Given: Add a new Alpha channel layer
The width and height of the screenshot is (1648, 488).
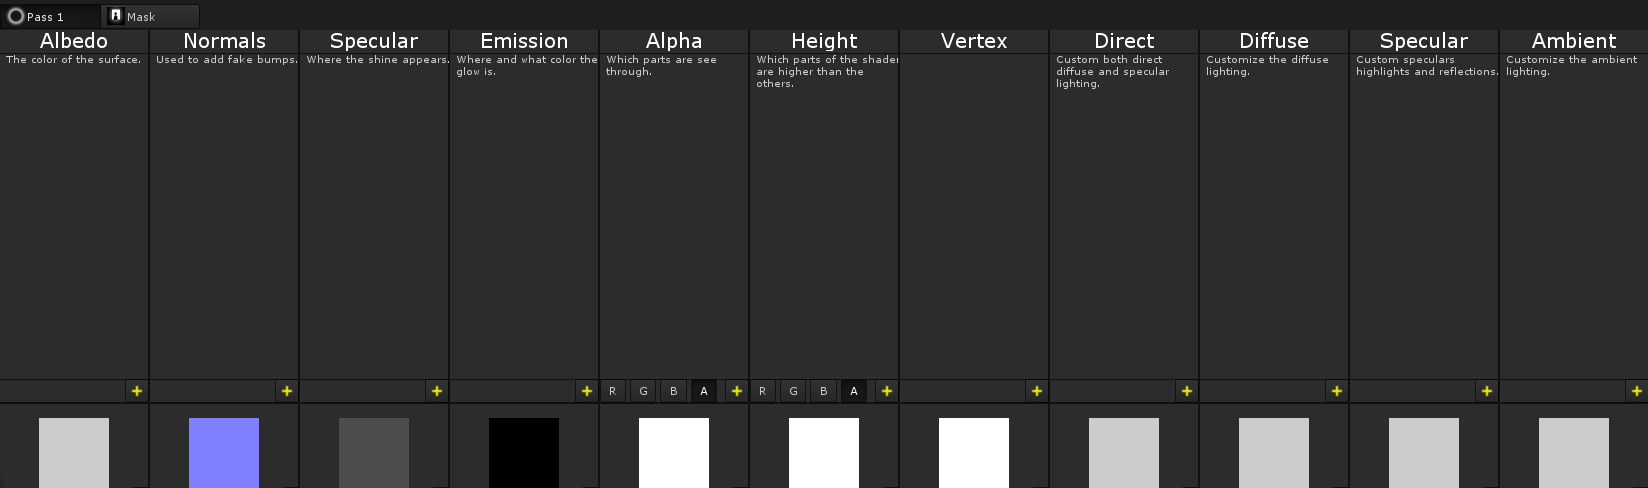Looking at the screenshot, I should [x=737, y=391].
